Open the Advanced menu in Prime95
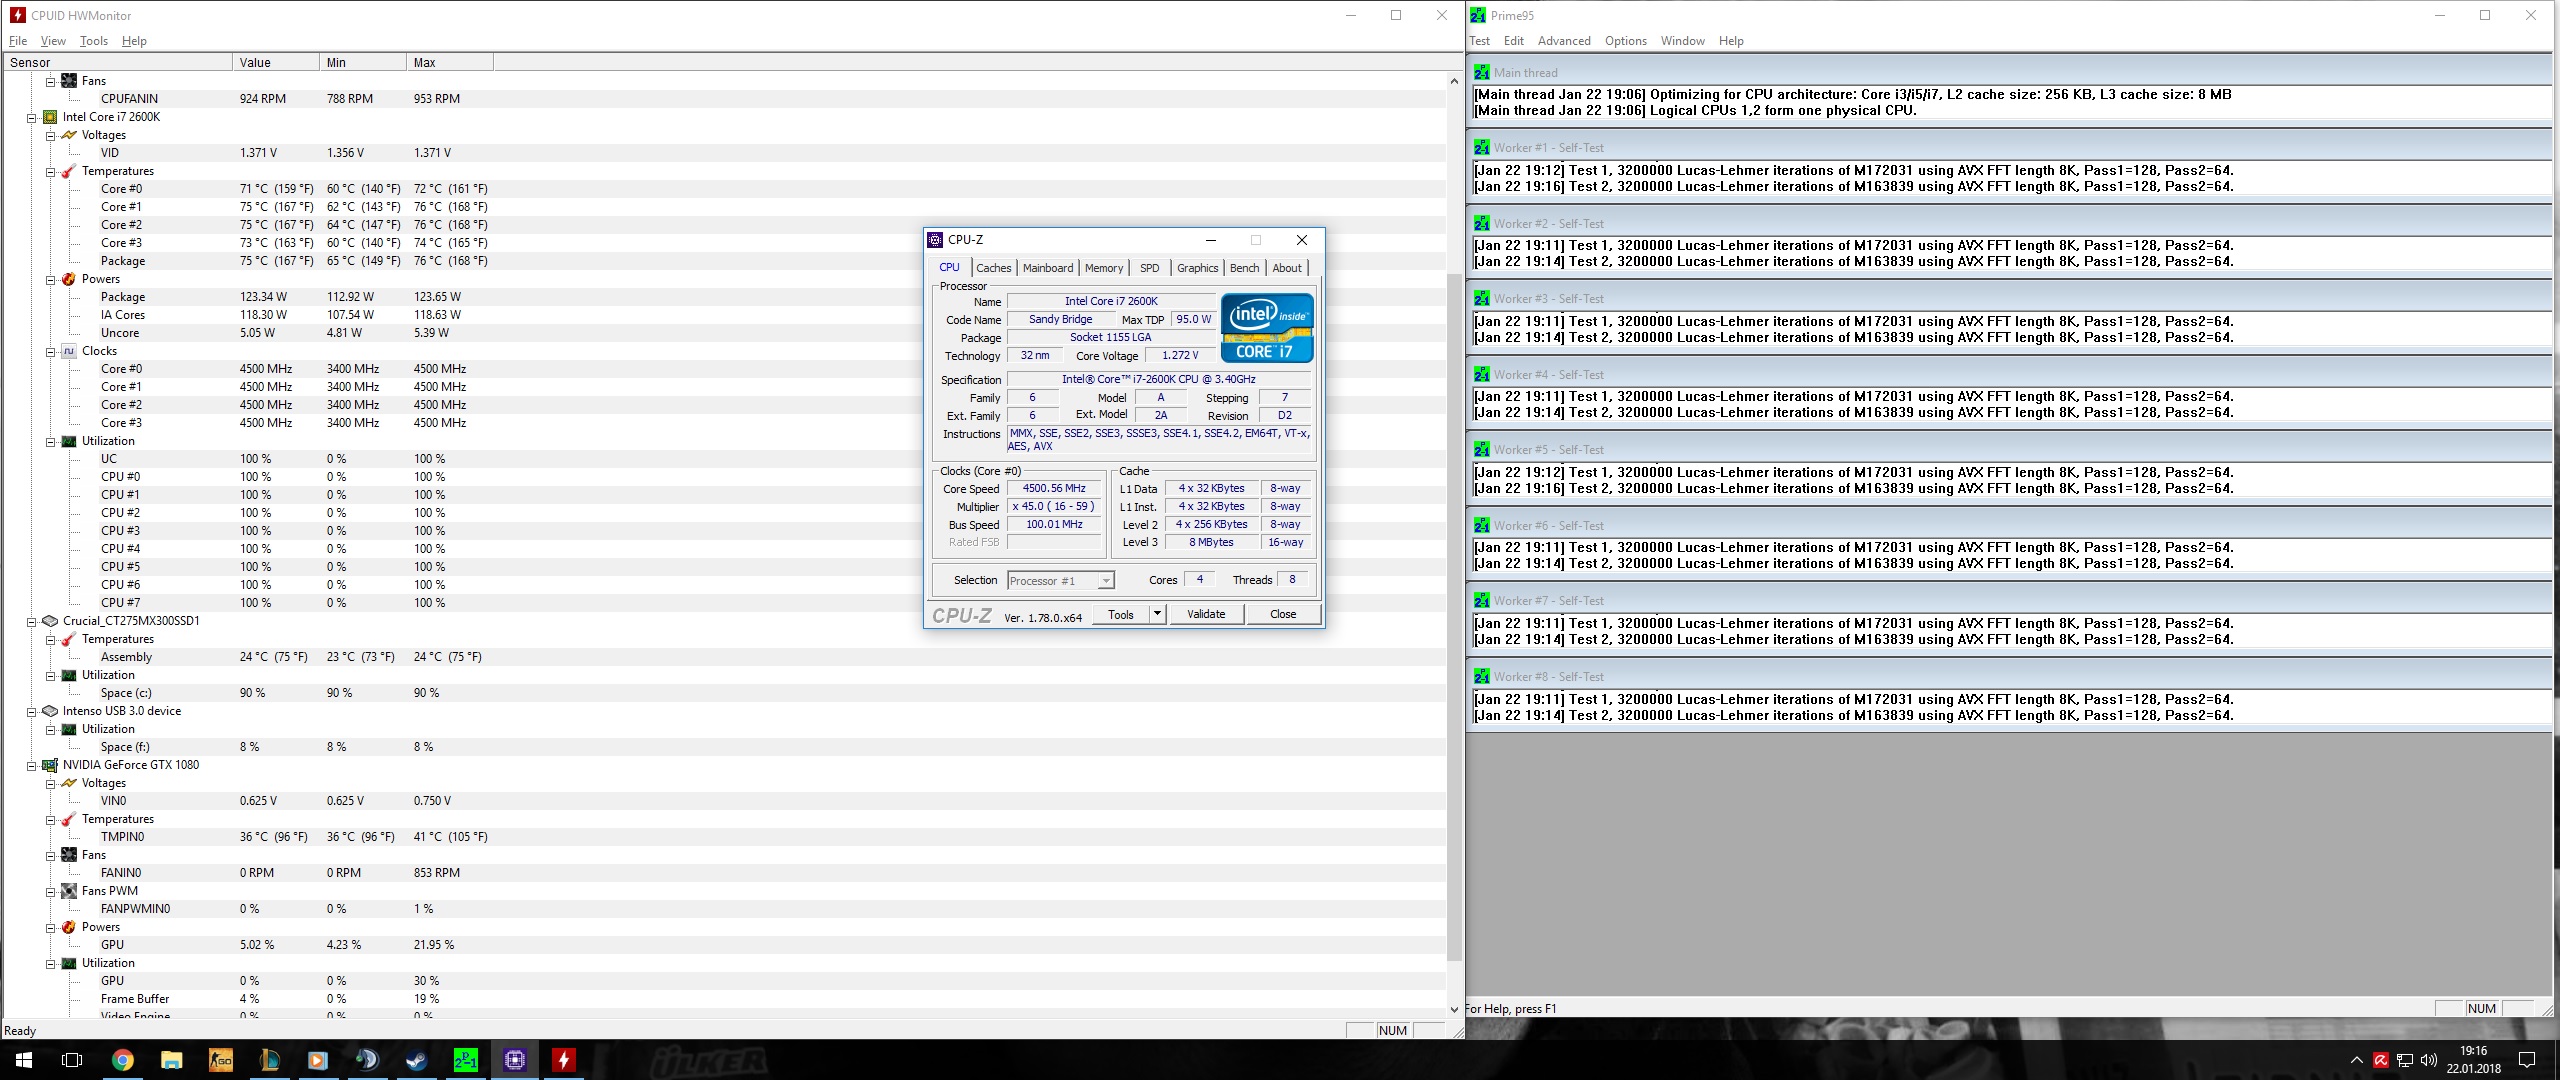The image size is (2560, 1080). click(1563, 41)
